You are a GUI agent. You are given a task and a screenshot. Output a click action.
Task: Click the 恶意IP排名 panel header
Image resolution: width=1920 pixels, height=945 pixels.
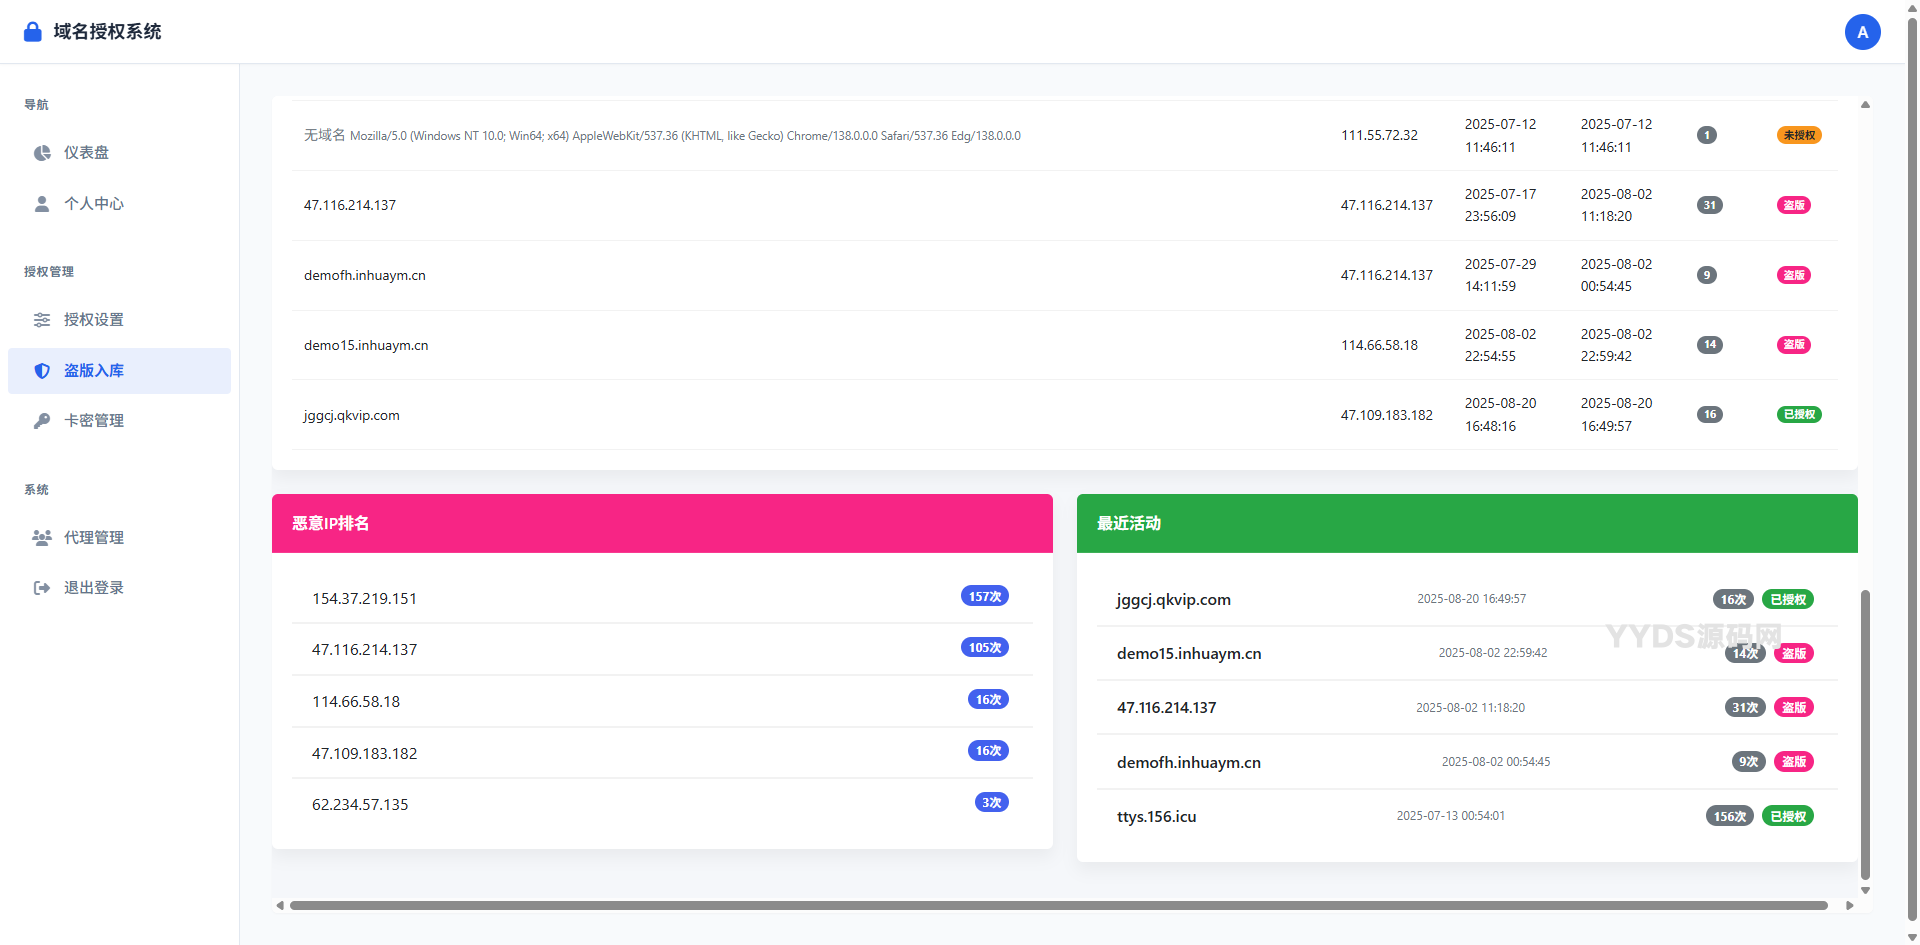click(330, 523)
